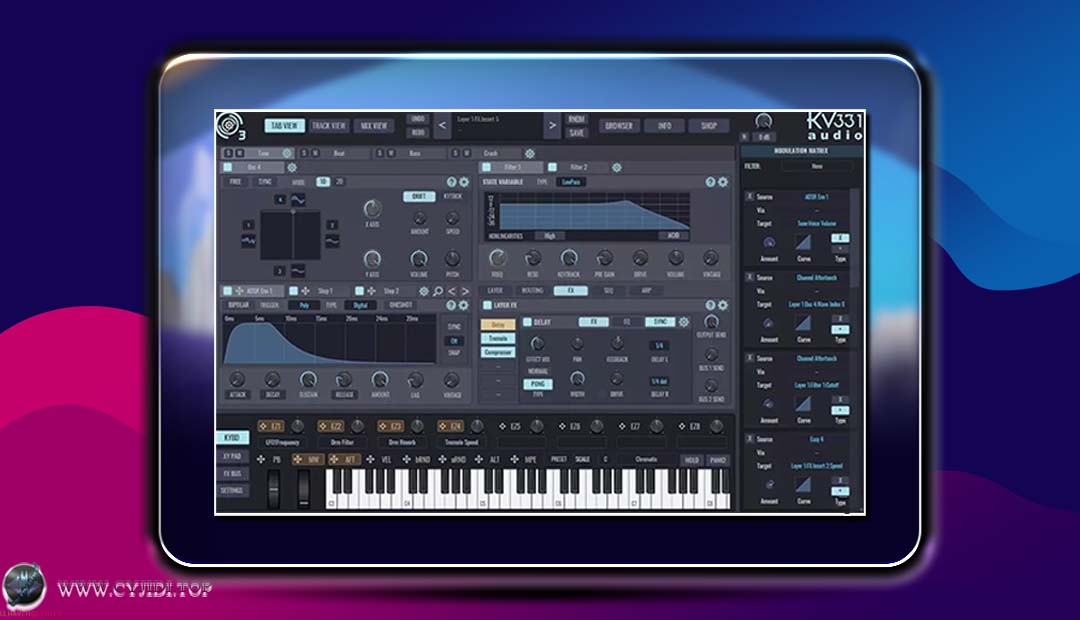
Task: Open Layer FX settings via the gear icon
Action: click(722, 304)
